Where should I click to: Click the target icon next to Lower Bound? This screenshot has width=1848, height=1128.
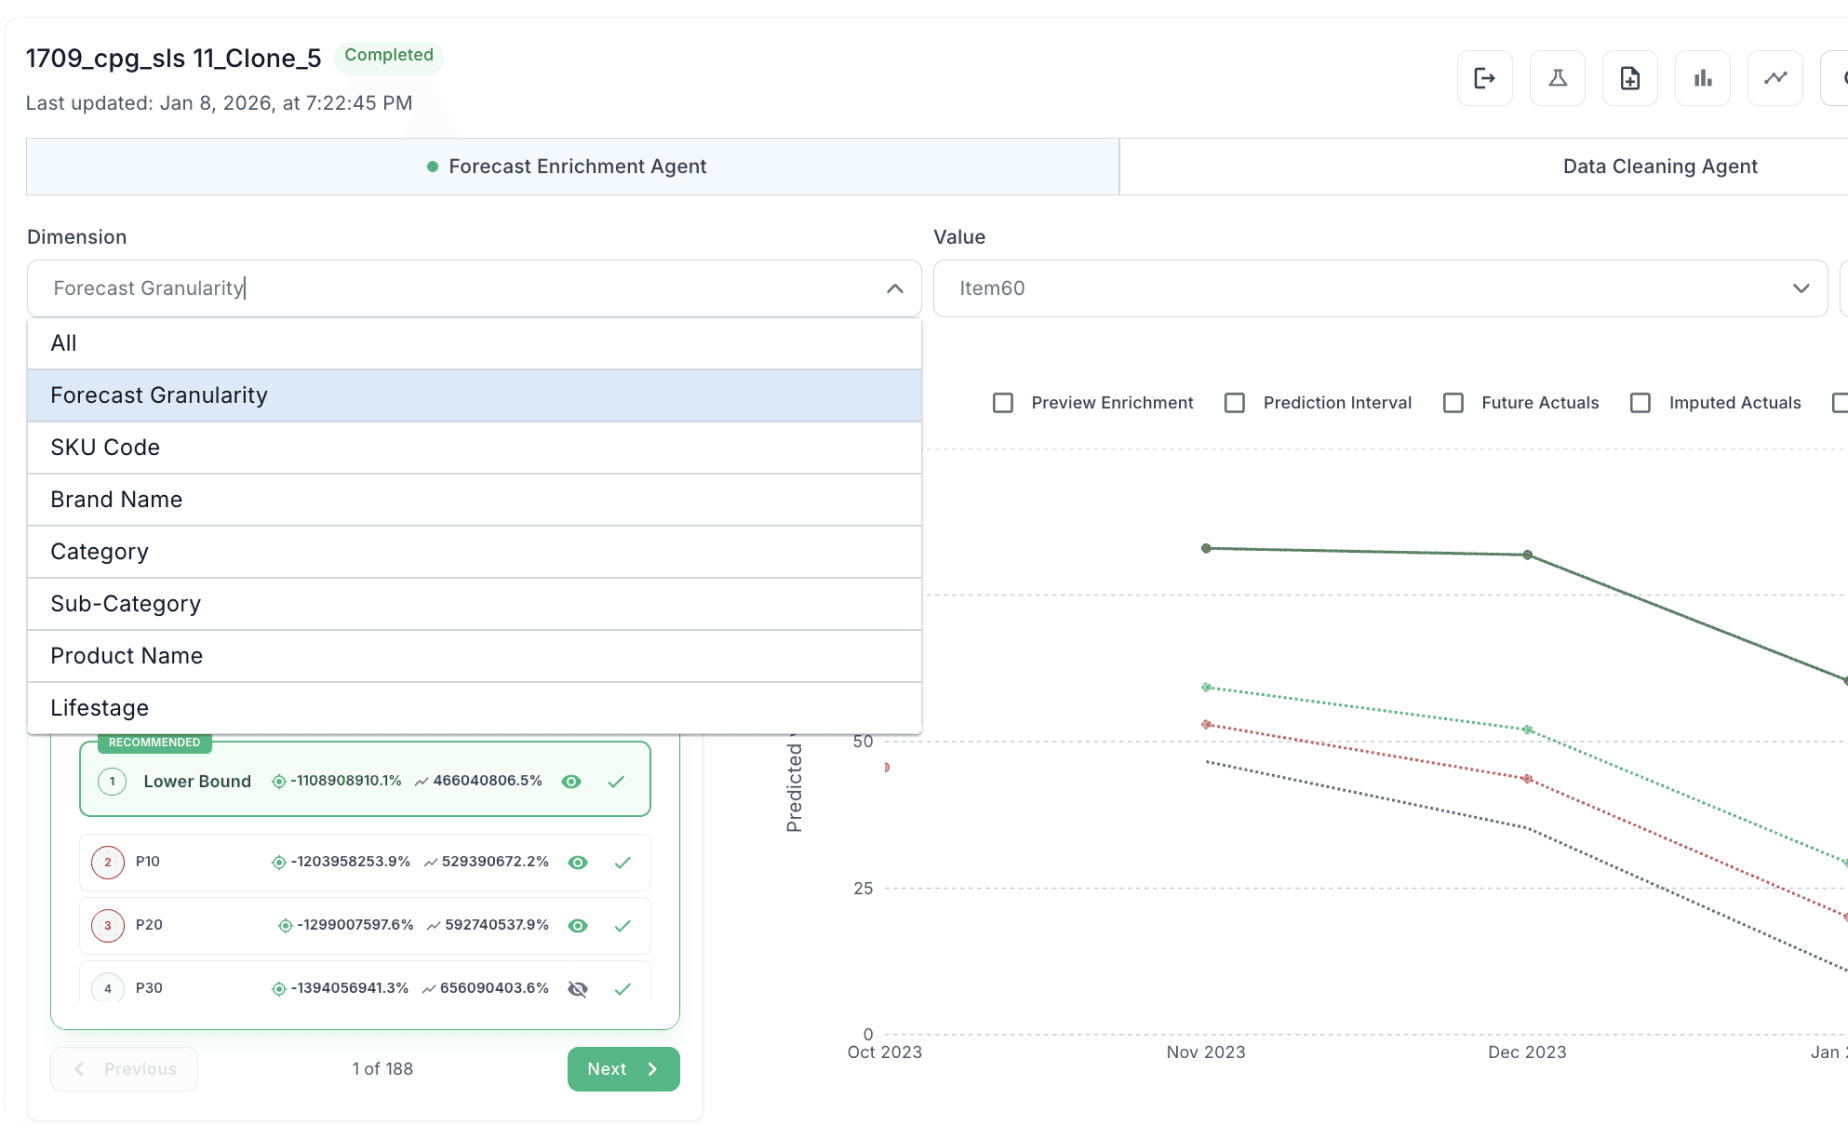pyautogui.click(x=277, y=781)
